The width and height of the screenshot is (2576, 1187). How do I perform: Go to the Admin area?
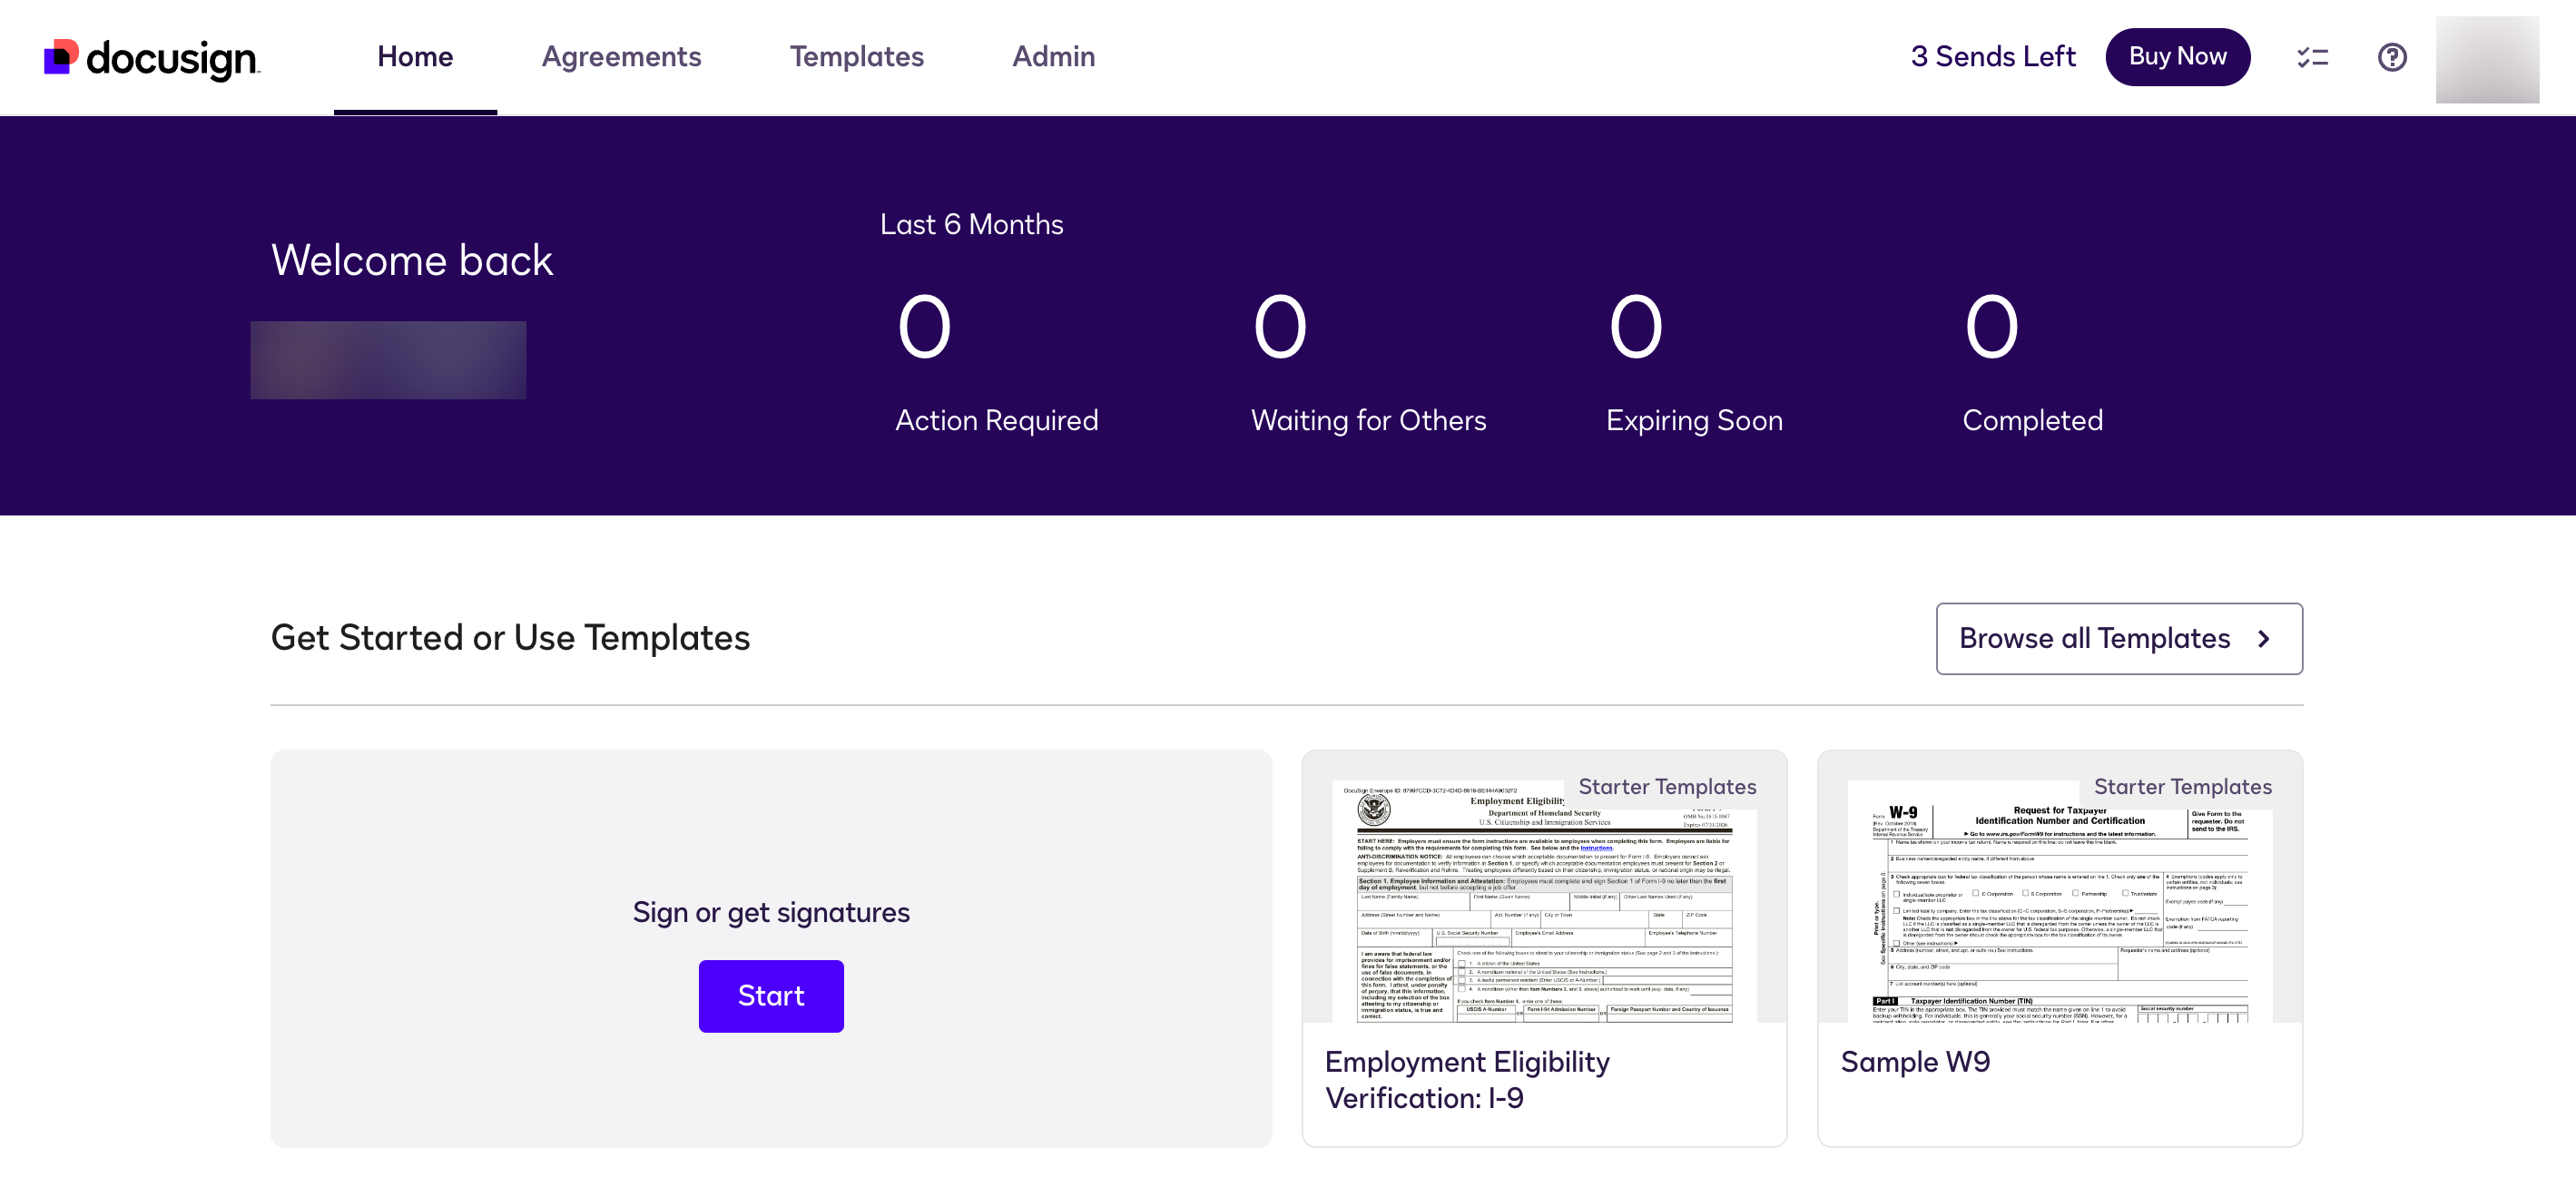pos(1053,57)
